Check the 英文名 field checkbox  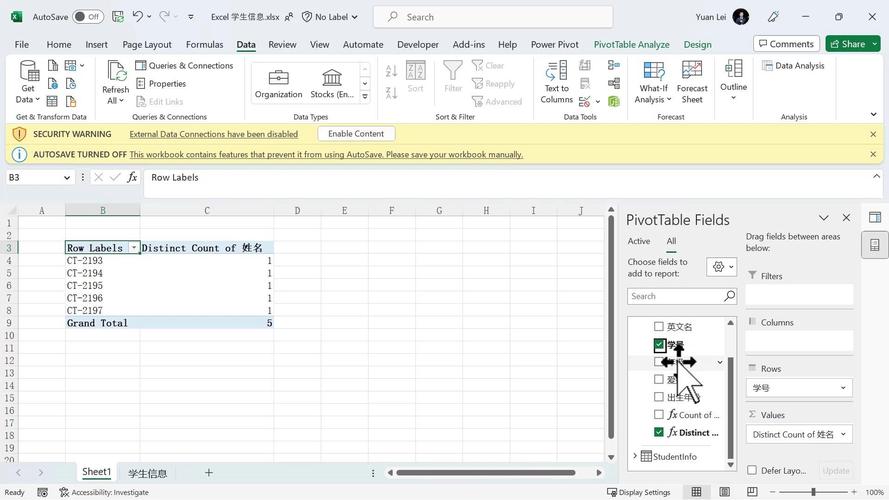[658, 327]
